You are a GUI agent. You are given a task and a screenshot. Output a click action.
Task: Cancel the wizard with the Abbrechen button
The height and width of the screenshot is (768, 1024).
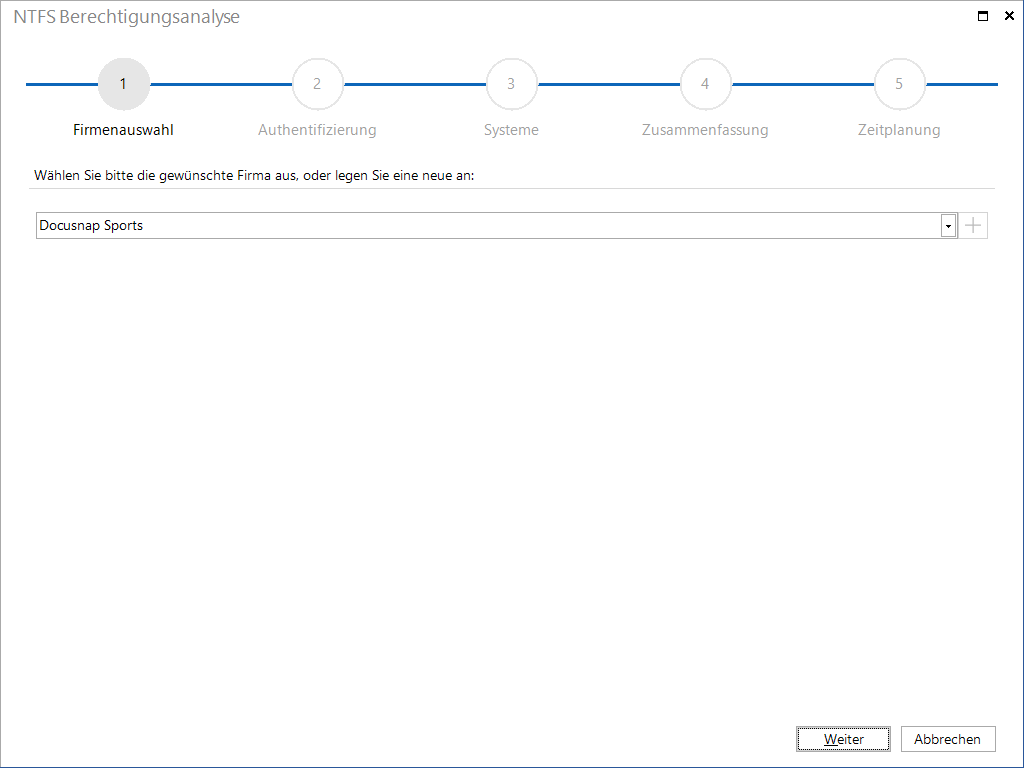(948, 739)
